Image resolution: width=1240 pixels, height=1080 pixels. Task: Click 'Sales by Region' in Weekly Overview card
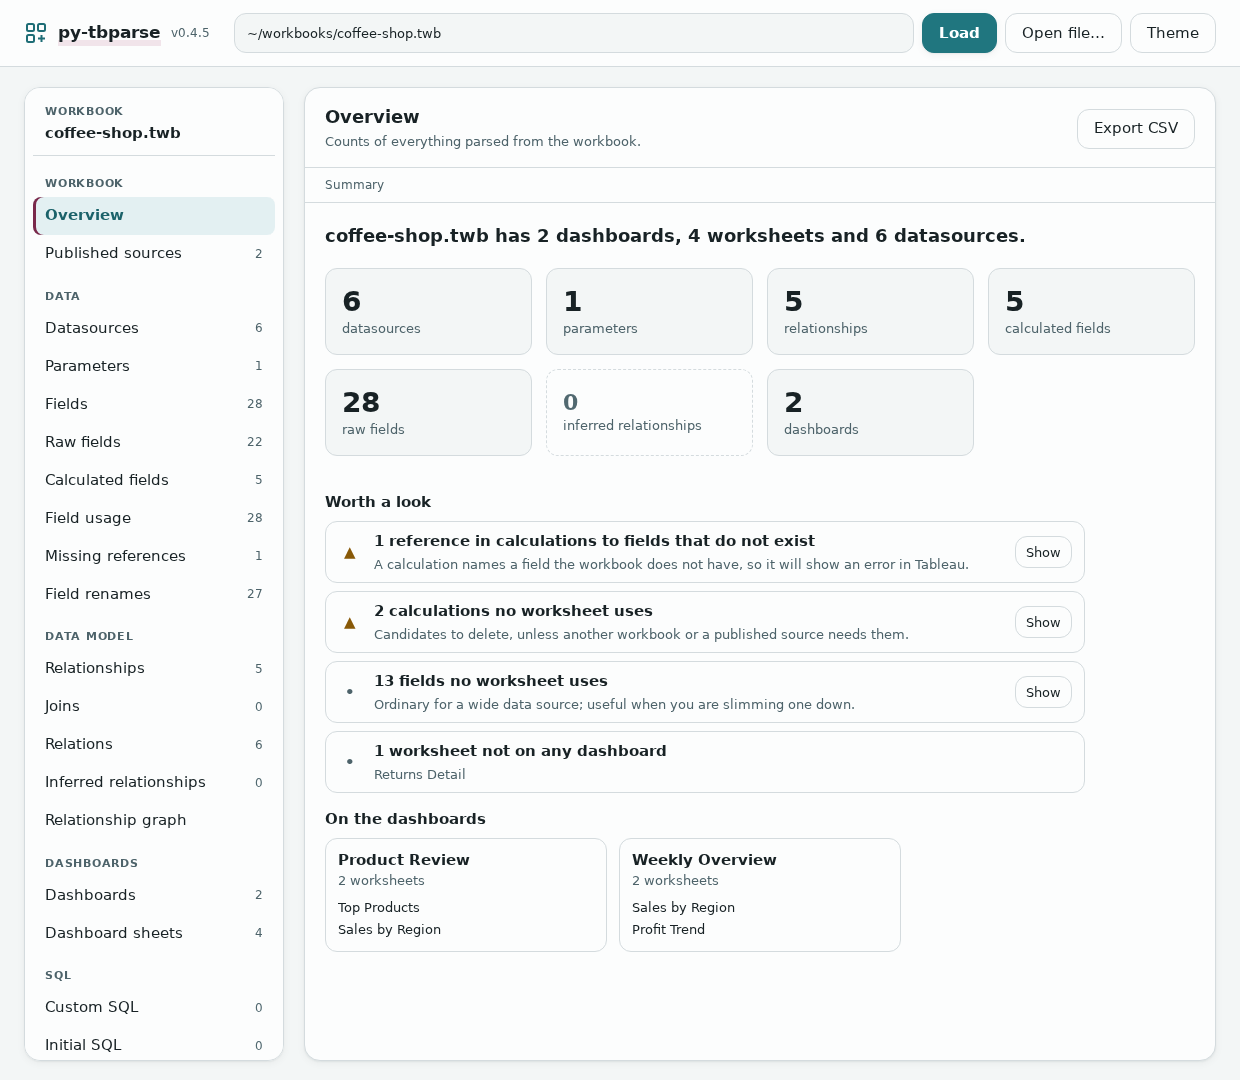(x=683, y=908)
